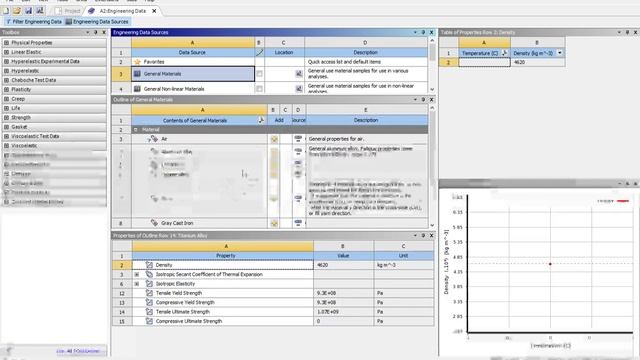Image resolution: width=640 pixels, height=360 pixels.
Task: Click the empty Temperature cell in row 2
Action: [484, 62]
